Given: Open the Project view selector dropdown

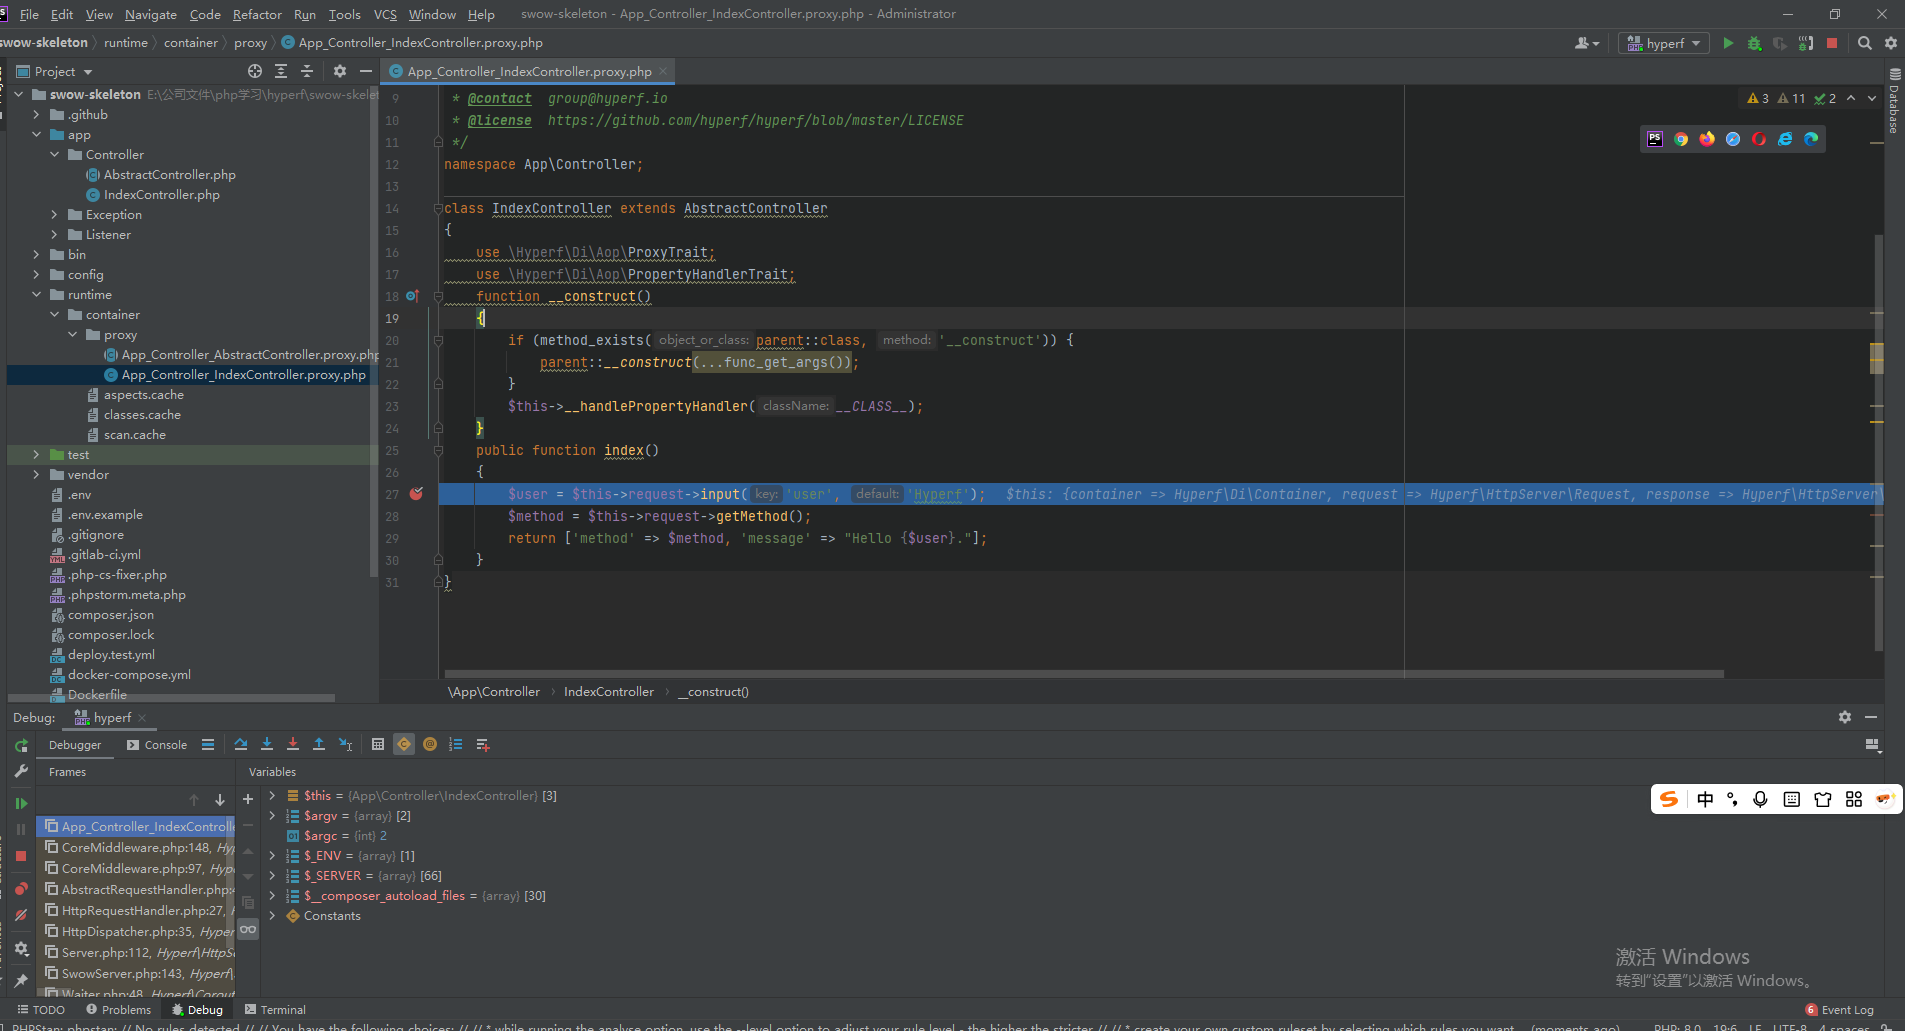Looking at the screenshot, I should [55, 71].
